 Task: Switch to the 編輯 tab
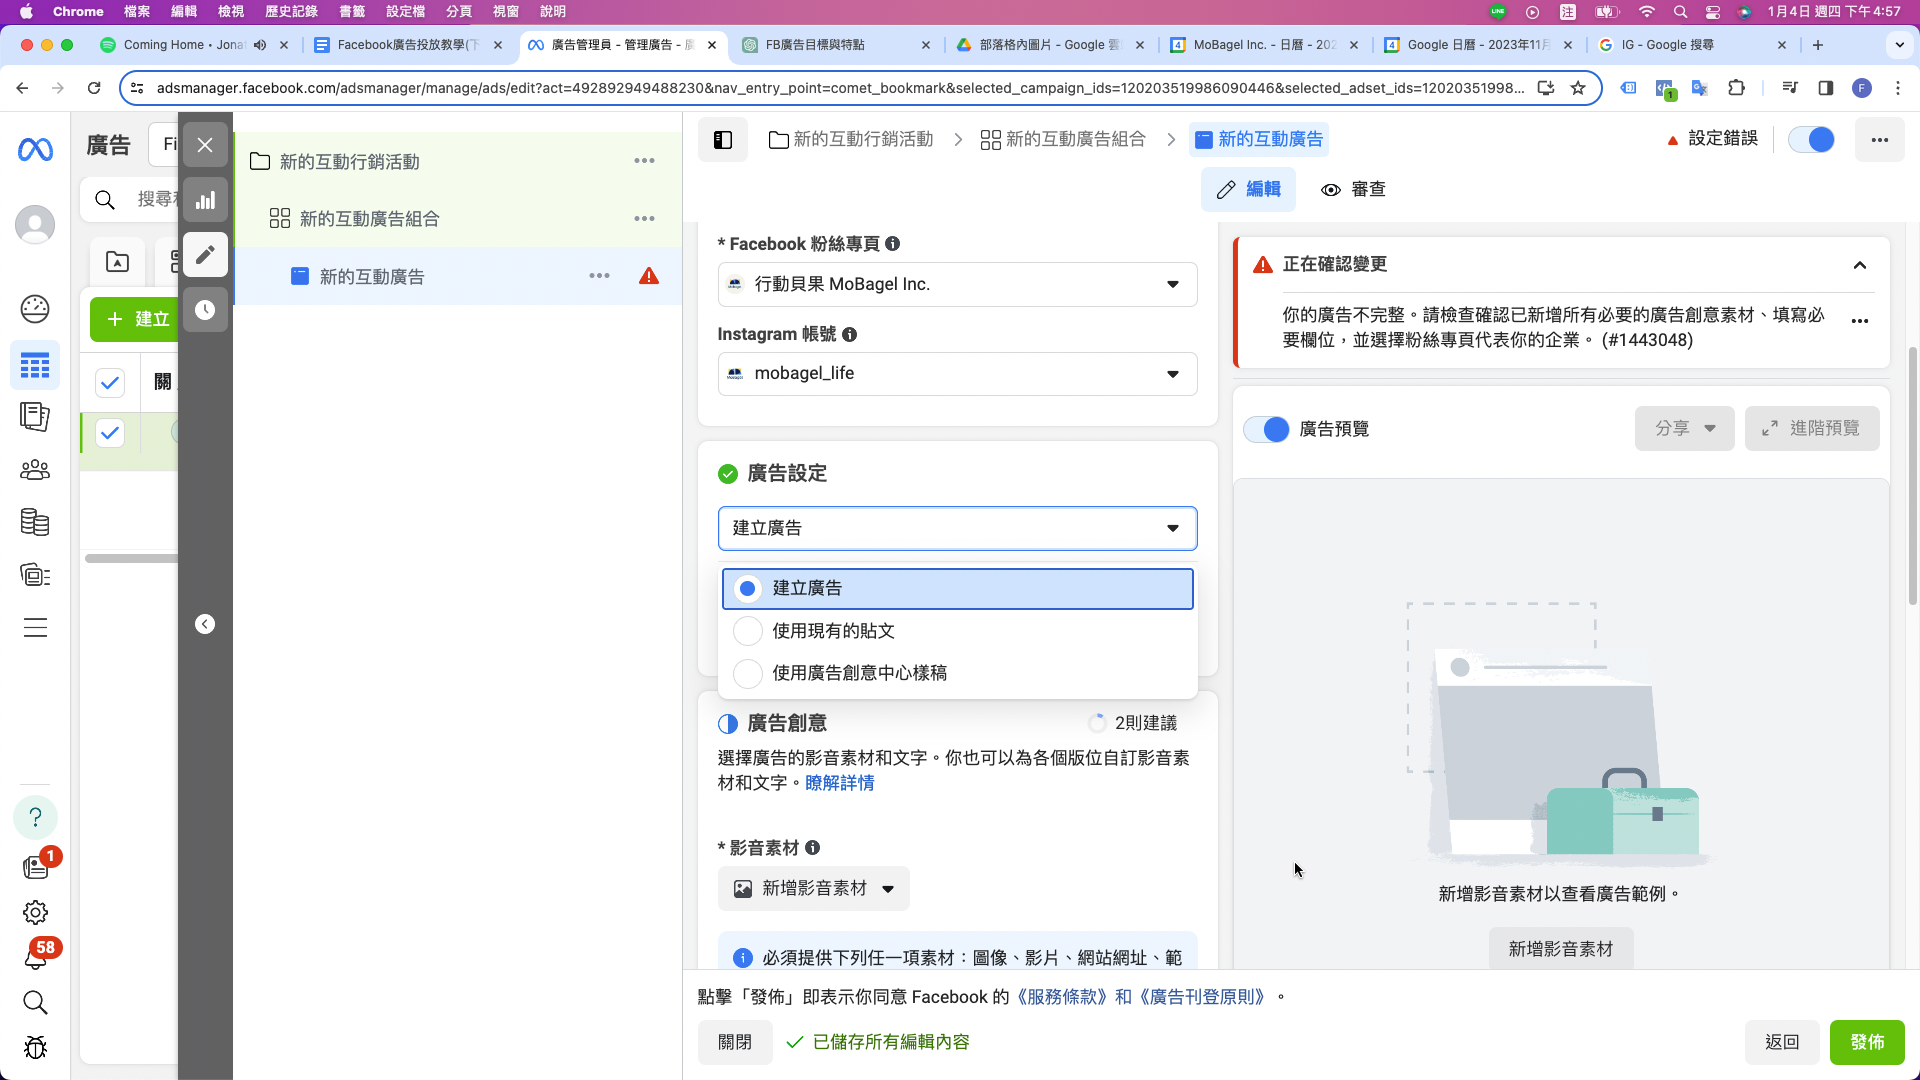[1248, 190]
